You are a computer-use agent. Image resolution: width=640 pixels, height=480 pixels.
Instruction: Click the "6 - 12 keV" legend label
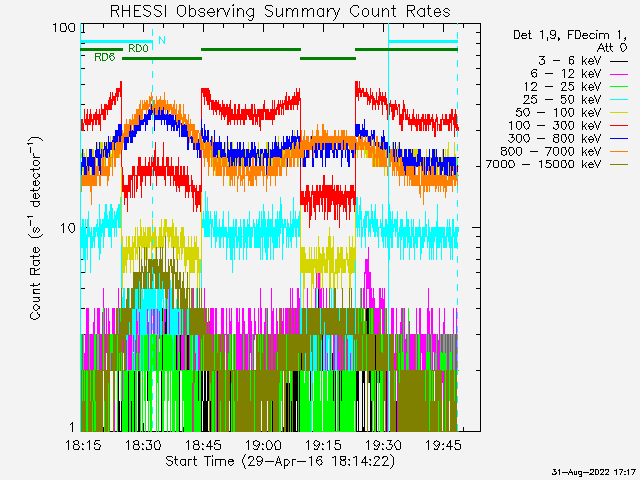[x=566, y=74]
